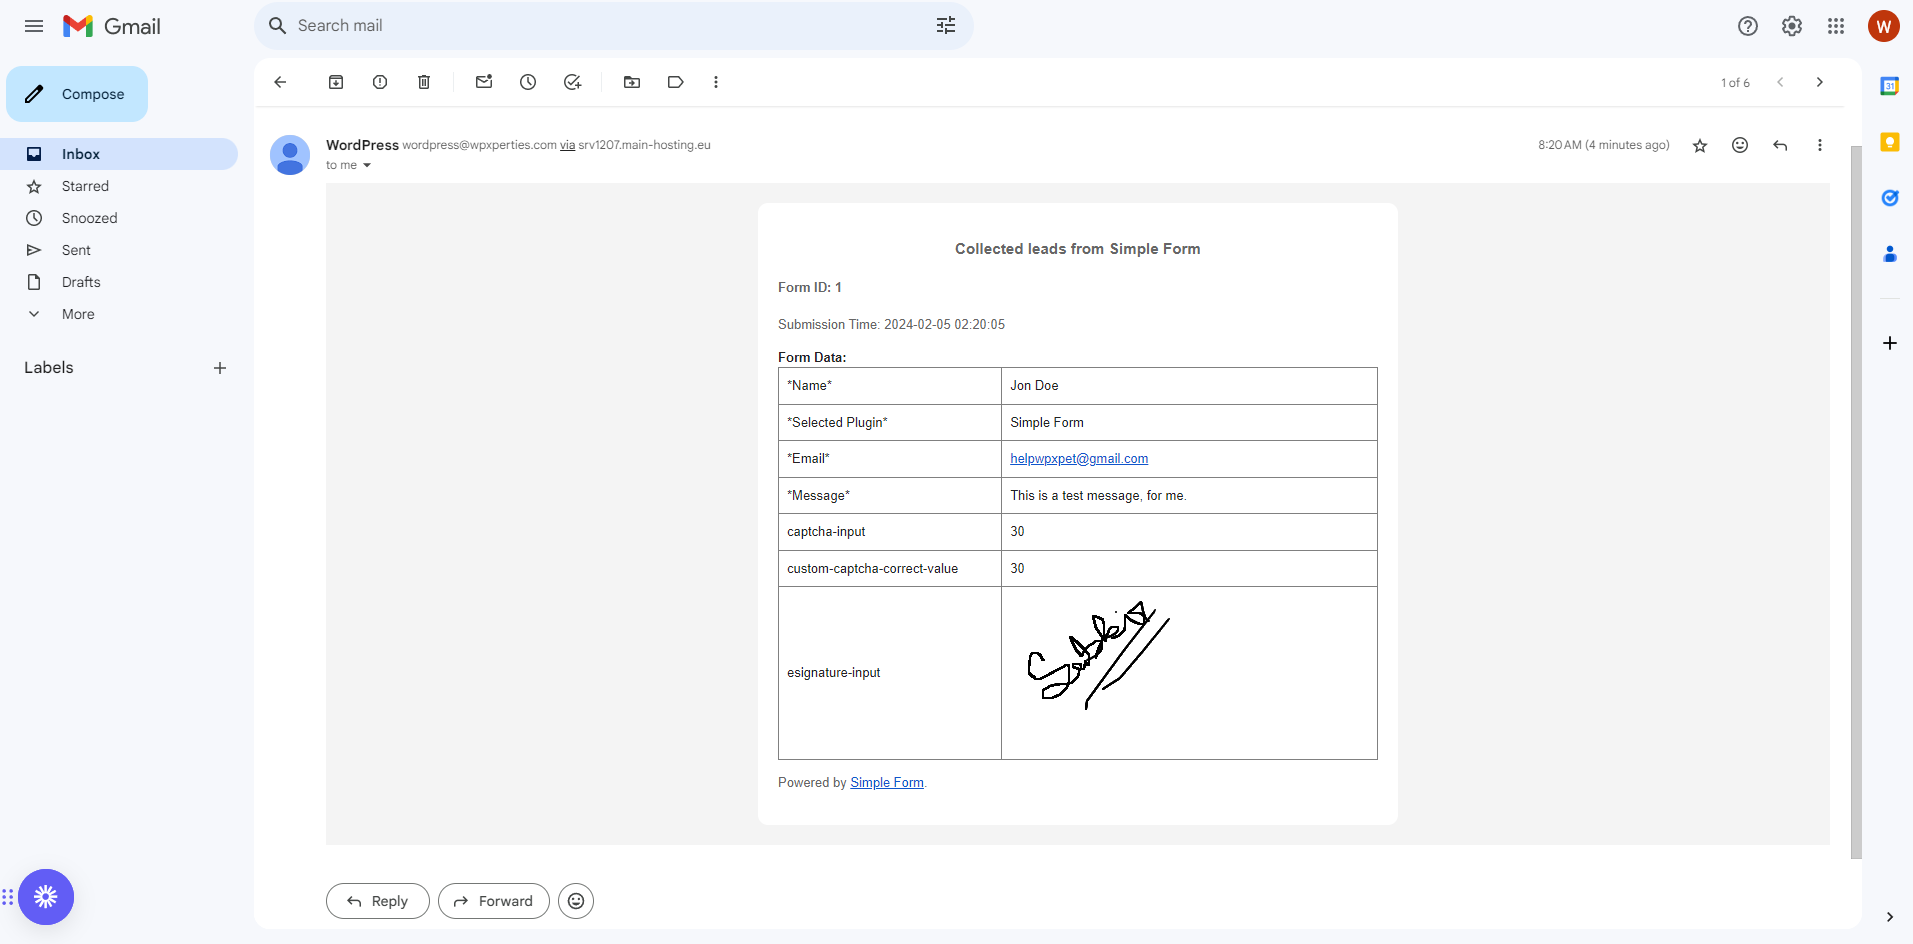
Task: Collapse the right side panel
Action: click(1890, 917)
